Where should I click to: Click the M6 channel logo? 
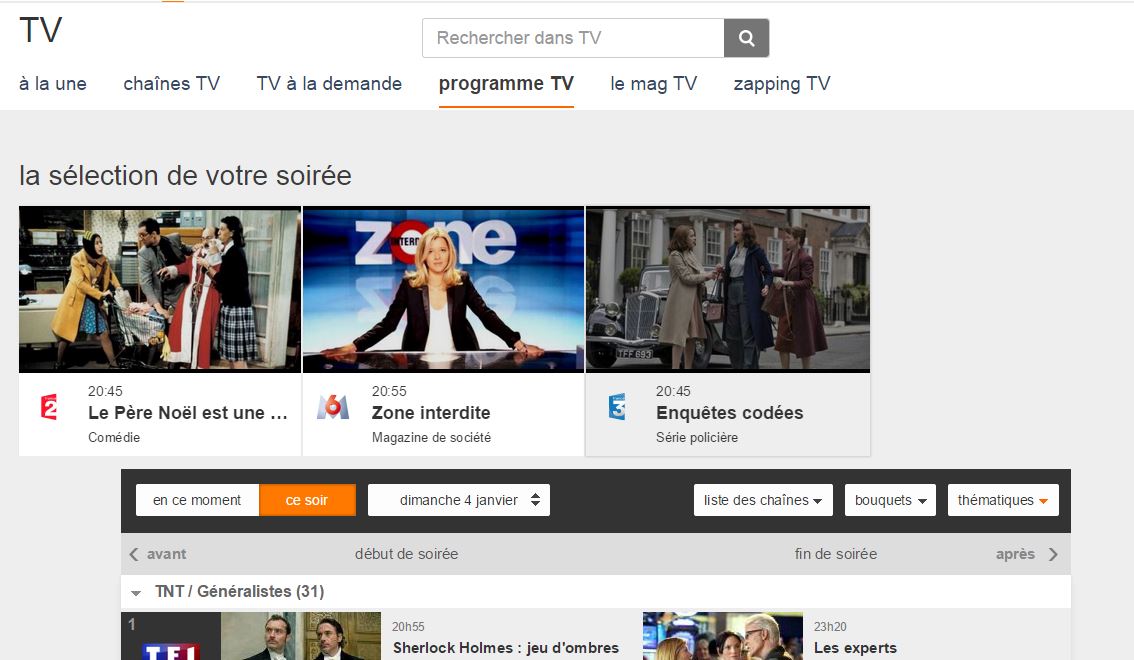[x=333, y=407]
